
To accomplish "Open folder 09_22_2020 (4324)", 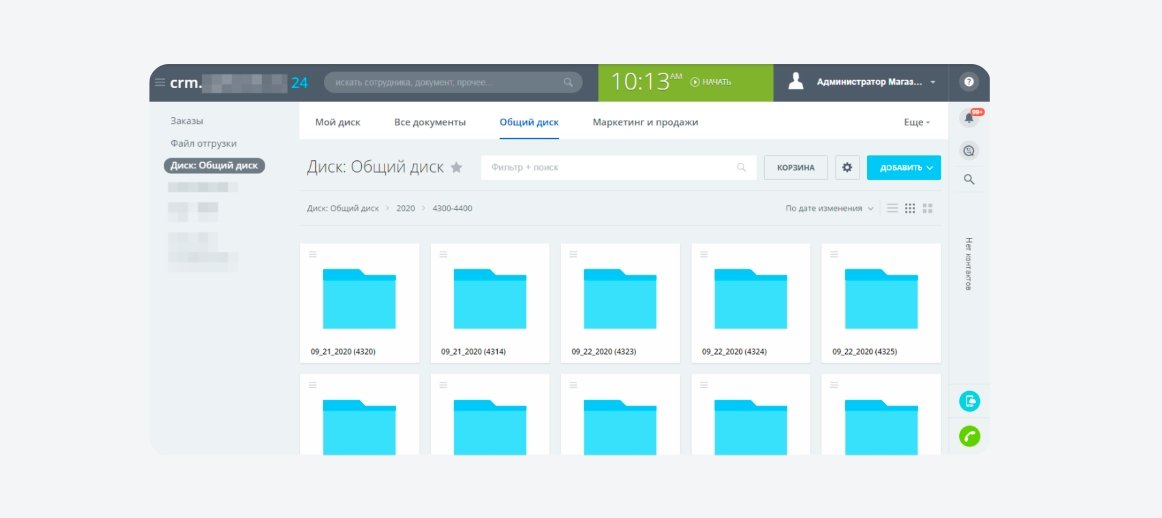I will point(751,299).
